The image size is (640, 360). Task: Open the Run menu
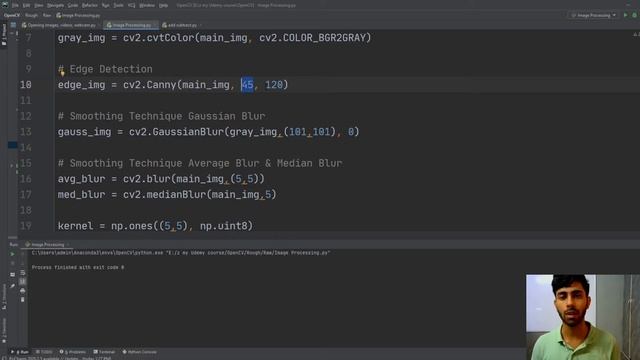pyautogui.click(x=105, y=5)
